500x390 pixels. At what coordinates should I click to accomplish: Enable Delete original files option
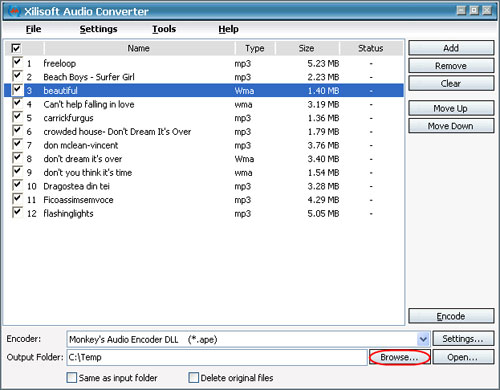point(193,378)
